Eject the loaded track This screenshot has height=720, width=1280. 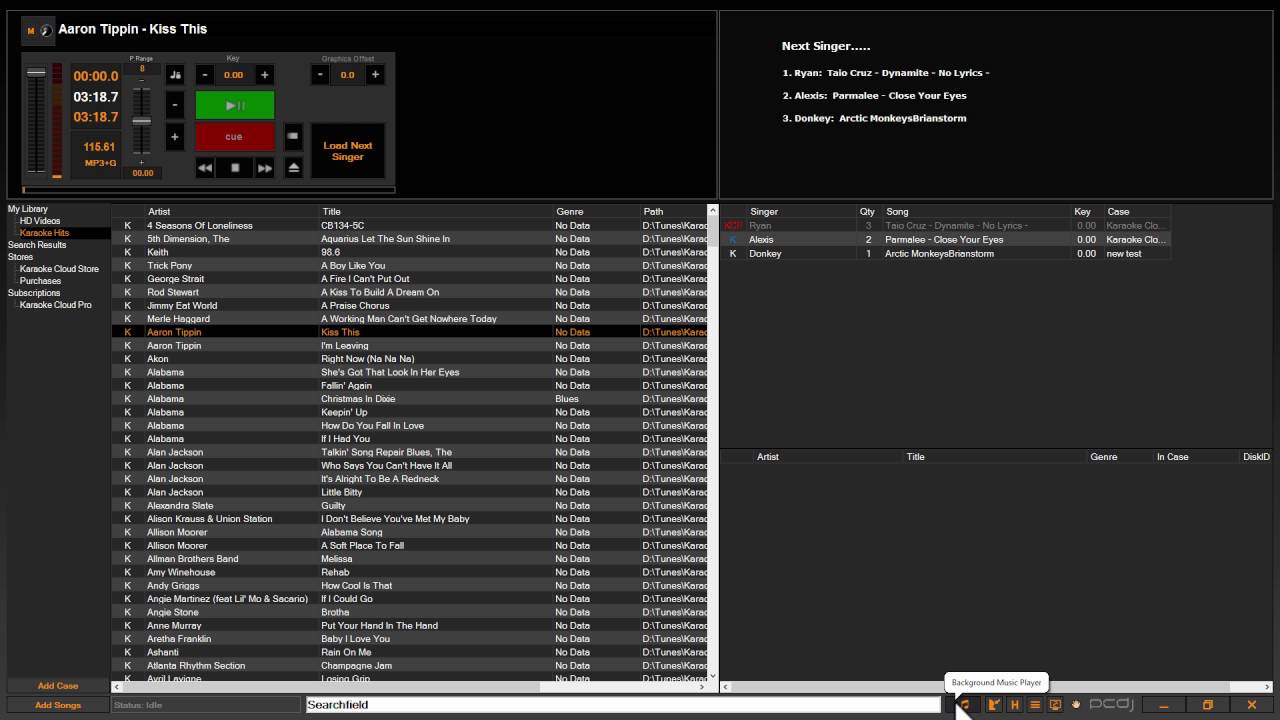tap(293, 168)
